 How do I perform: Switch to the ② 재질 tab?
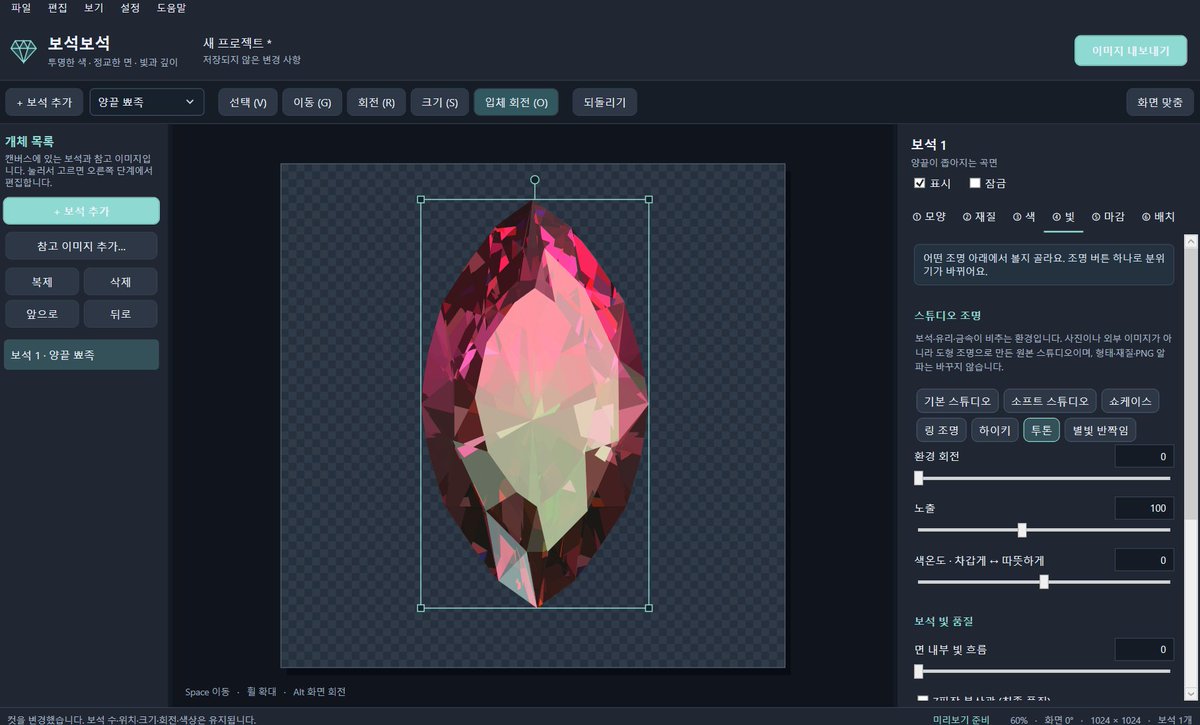click(979, 216)
